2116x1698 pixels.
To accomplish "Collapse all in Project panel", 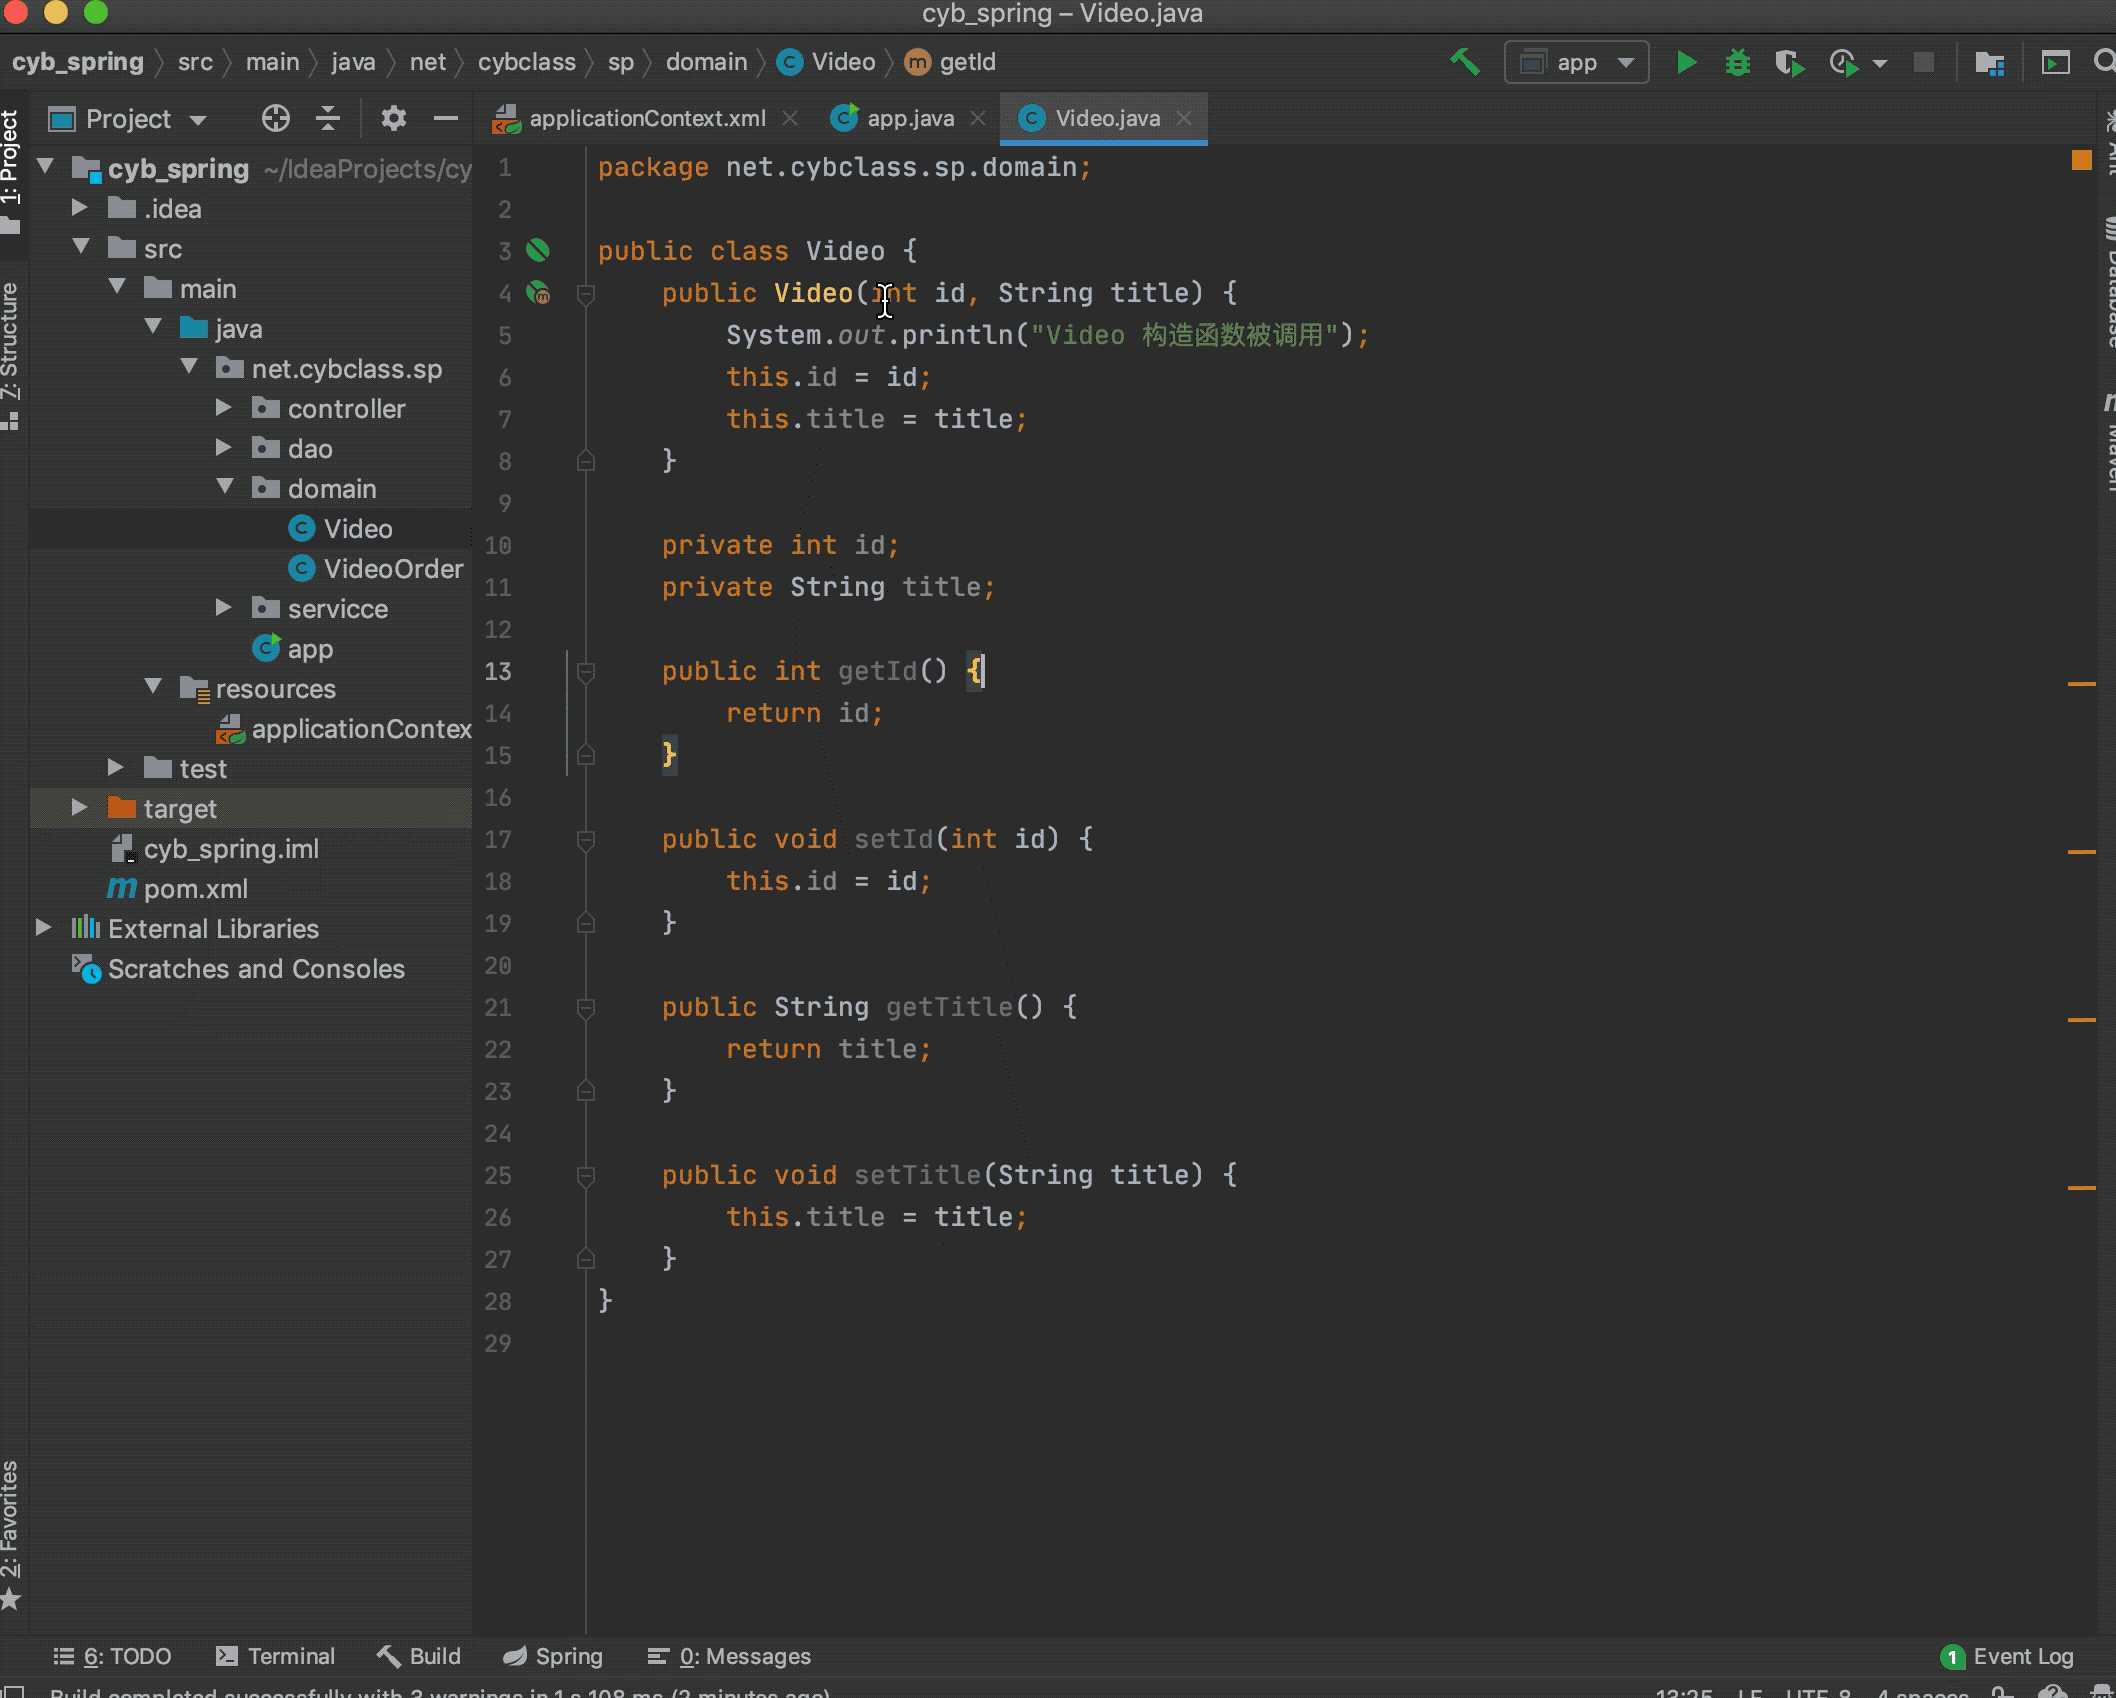I will coord(328,119).
